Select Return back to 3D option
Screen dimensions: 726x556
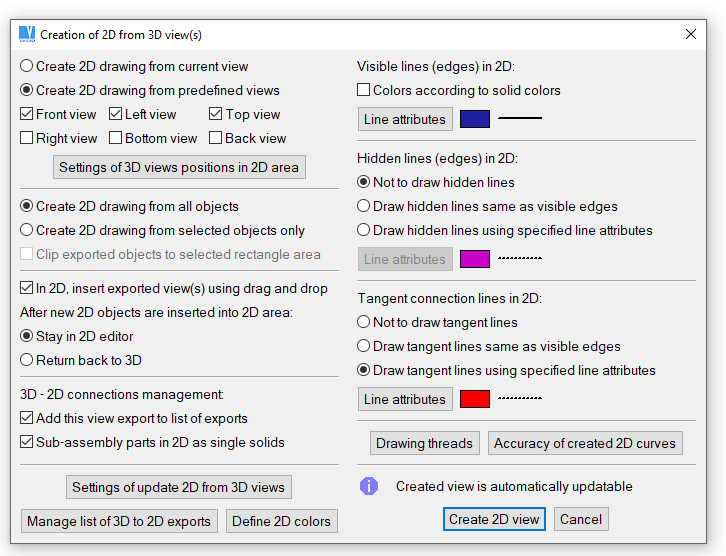tap(26, 360)
